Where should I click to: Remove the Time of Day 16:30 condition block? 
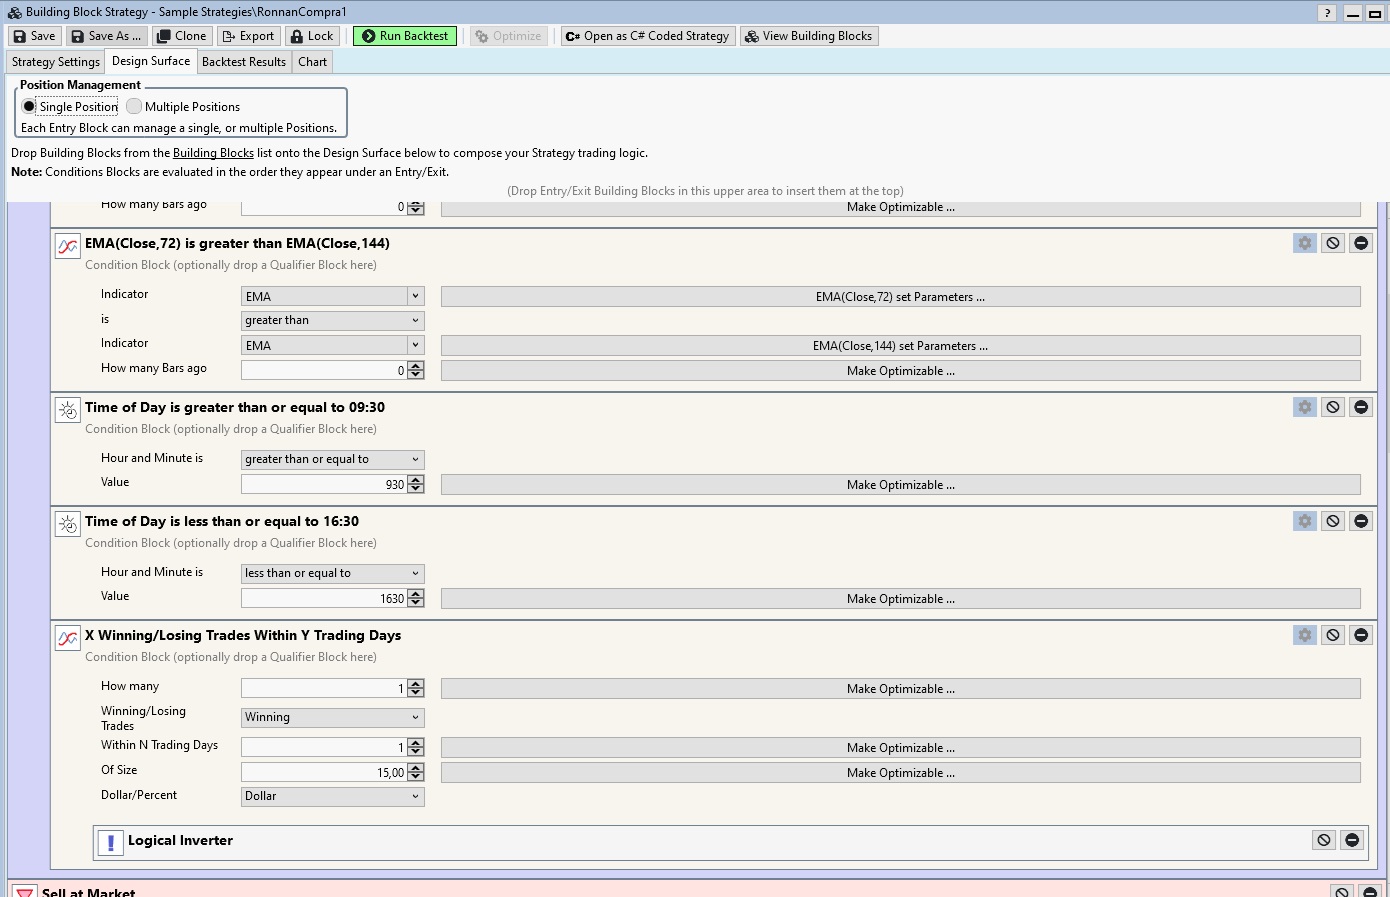click(x=1361, y=521)
